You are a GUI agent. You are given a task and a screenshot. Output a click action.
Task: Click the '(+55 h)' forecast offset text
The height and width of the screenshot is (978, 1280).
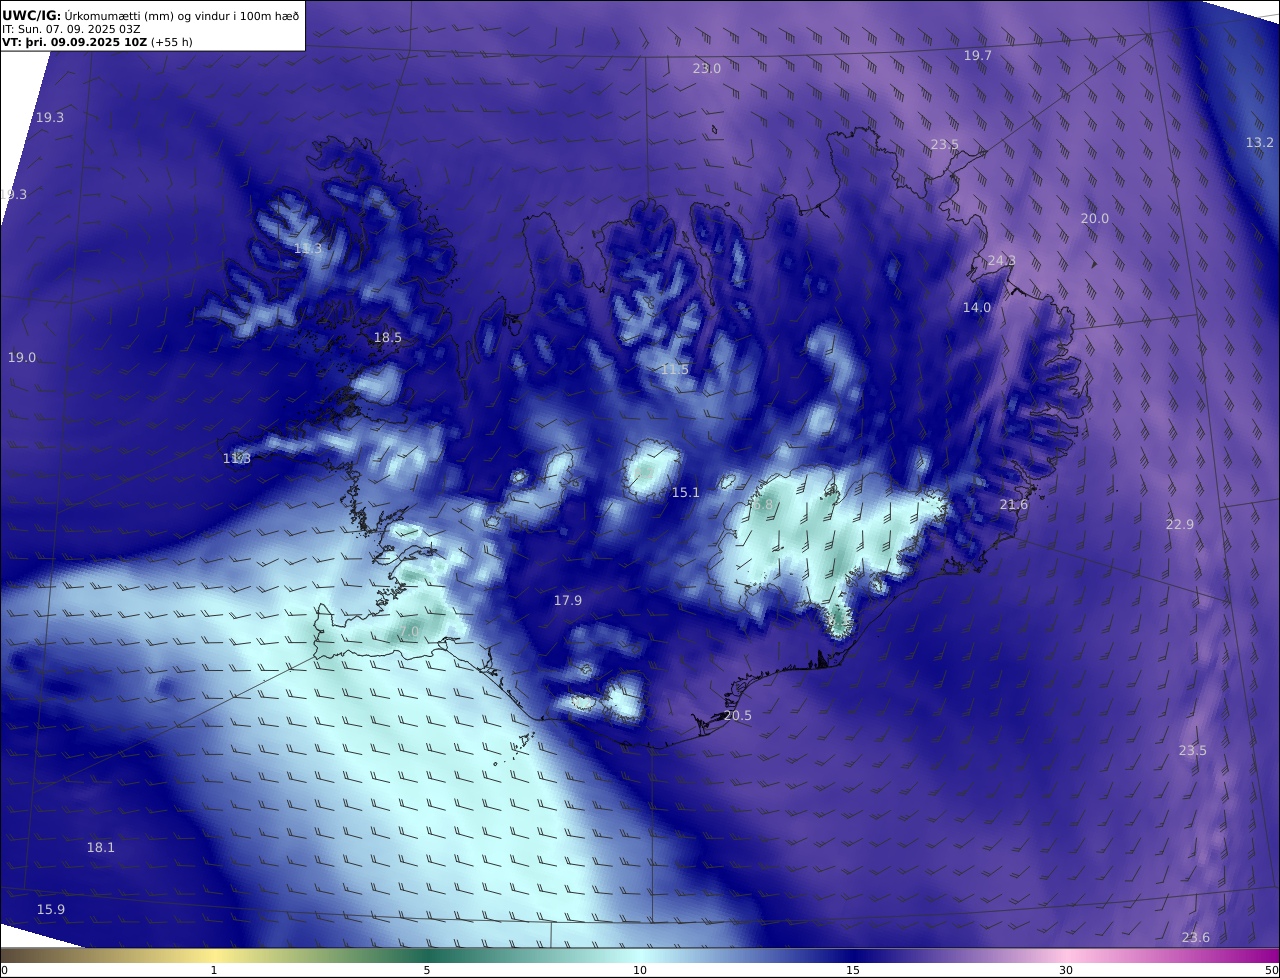pos(173,43)
